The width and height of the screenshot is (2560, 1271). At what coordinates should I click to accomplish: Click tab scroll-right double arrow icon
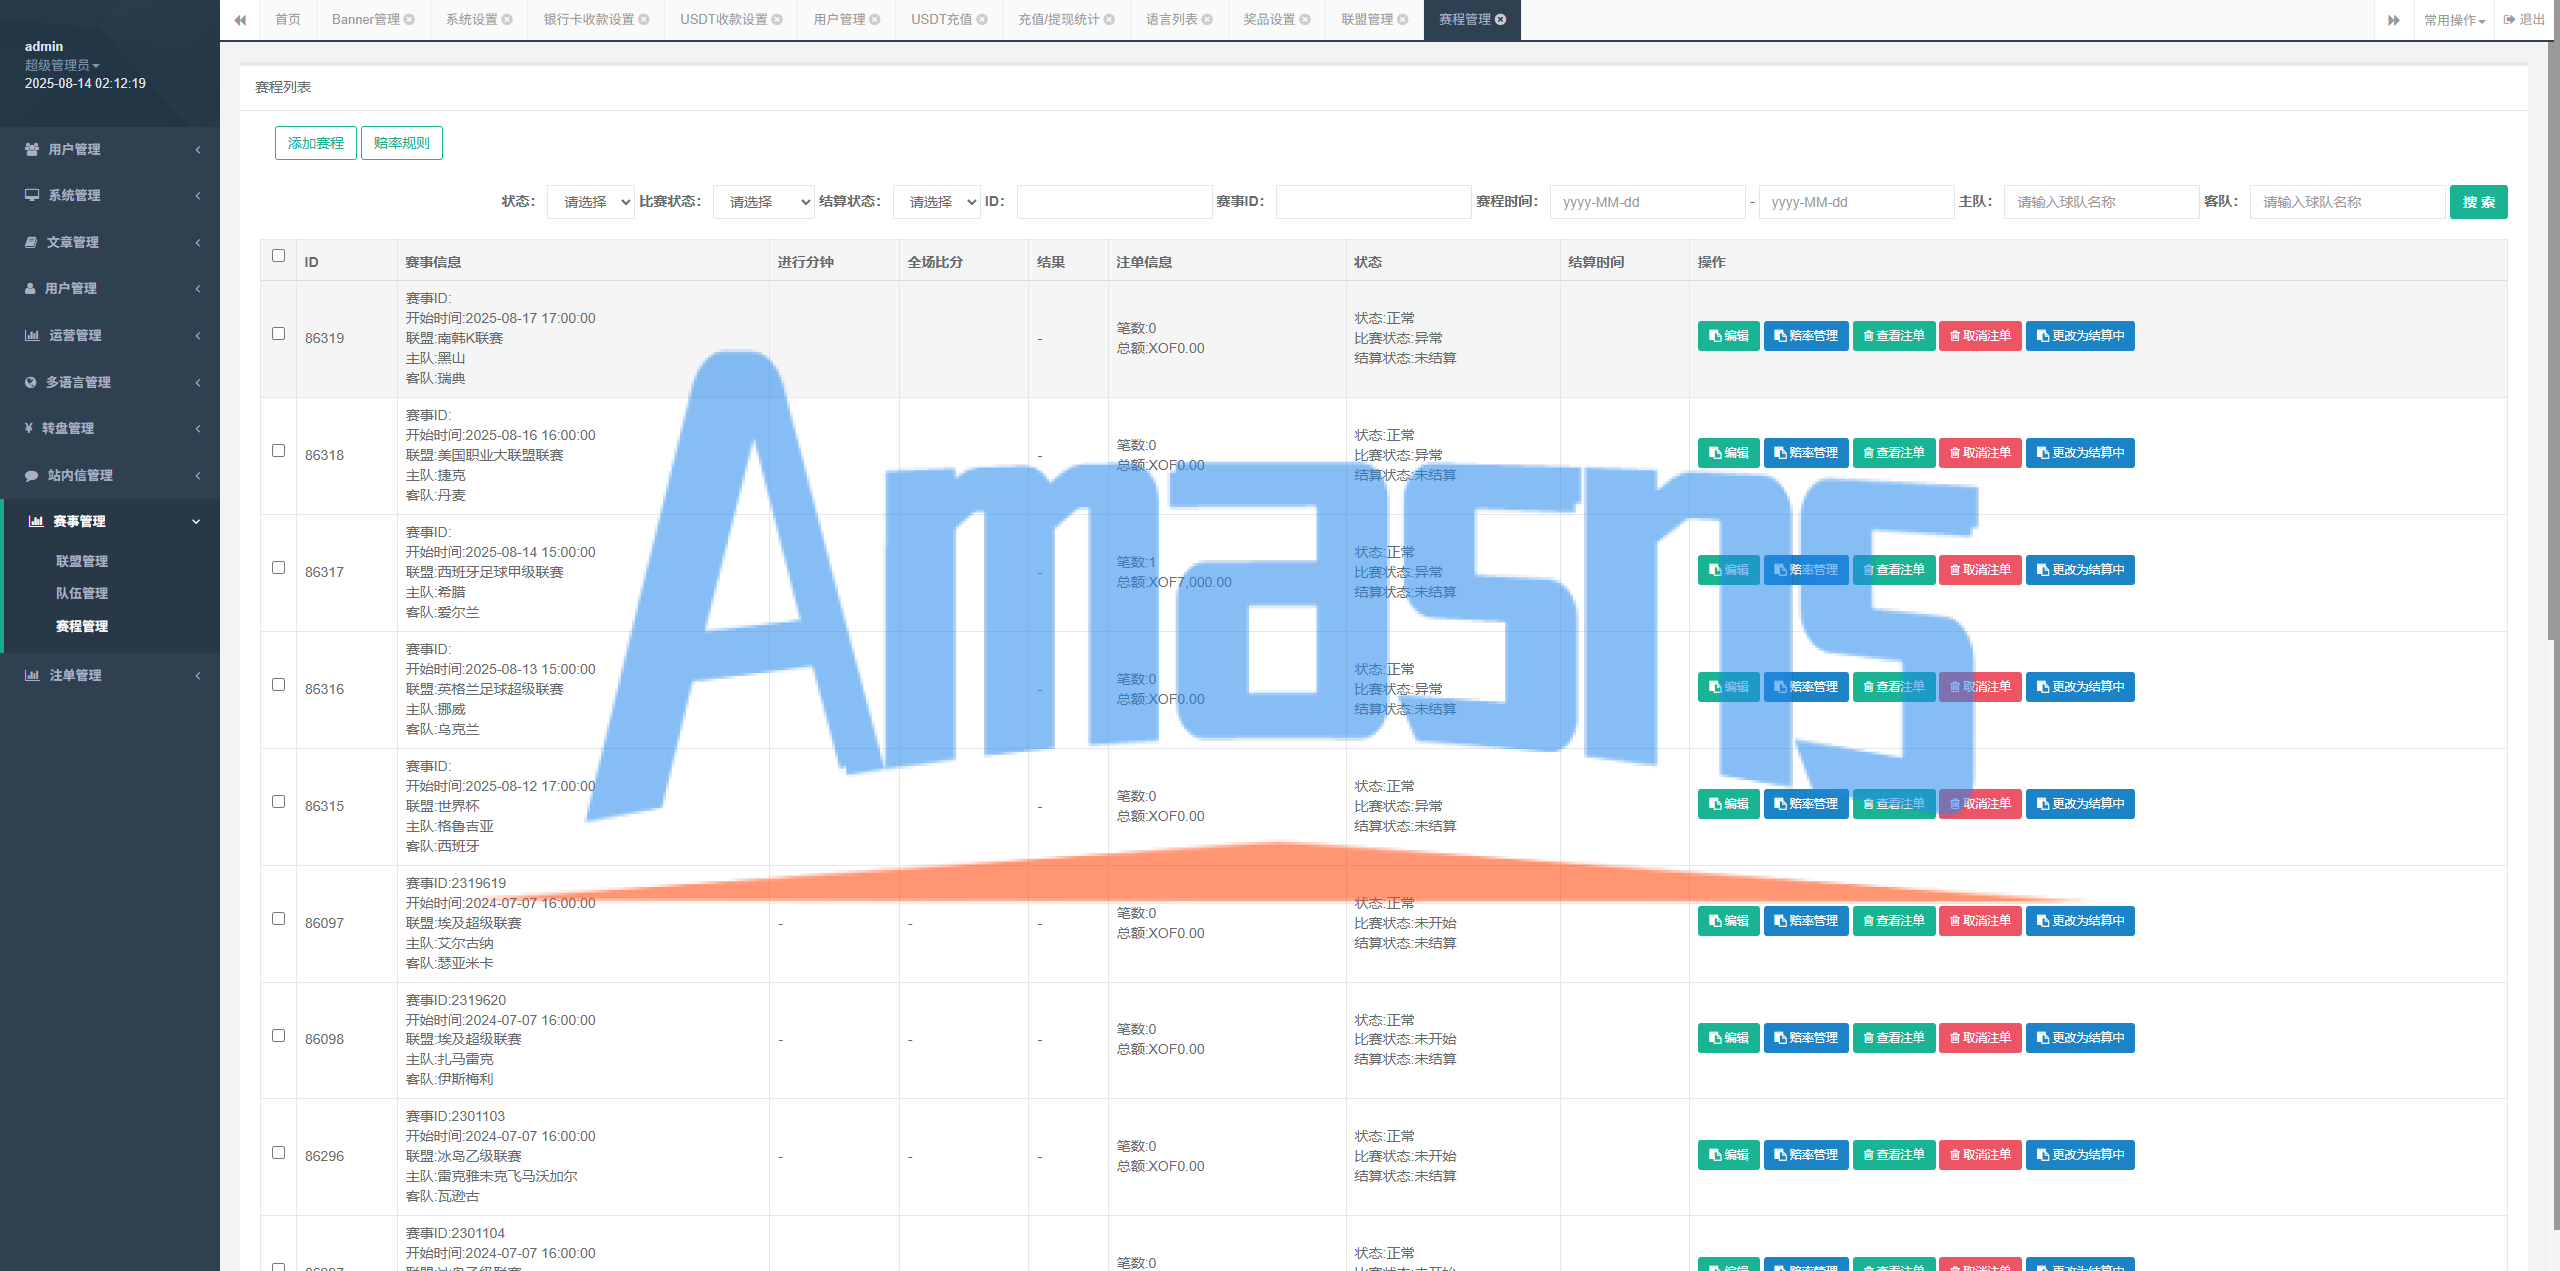pos(2394,20)
